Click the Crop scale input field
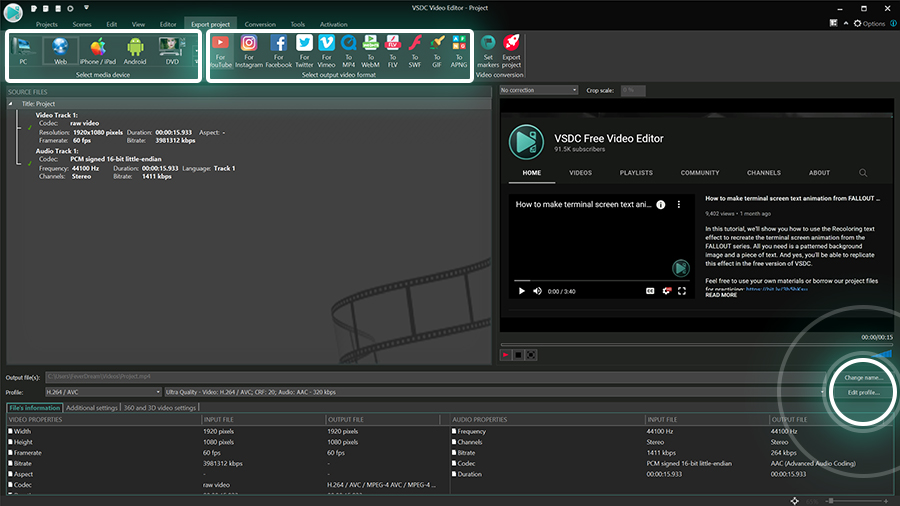The width and height of the screenshot is (900, 506). tap(633, 90)
